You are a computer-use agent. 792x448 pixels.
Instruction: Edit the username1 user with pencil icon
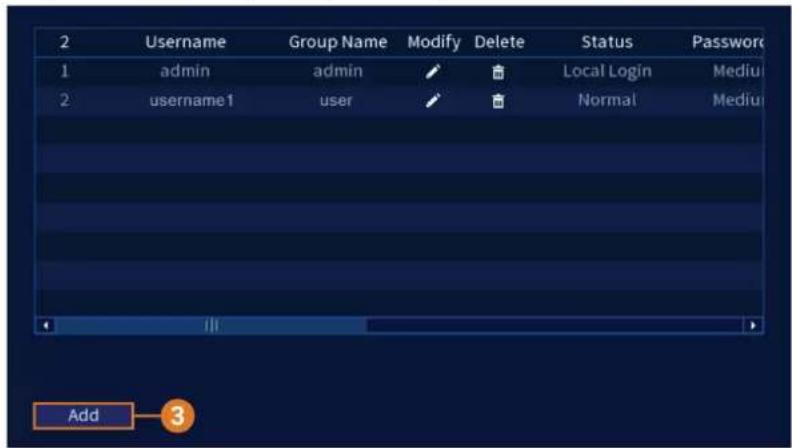coord(433,101)
